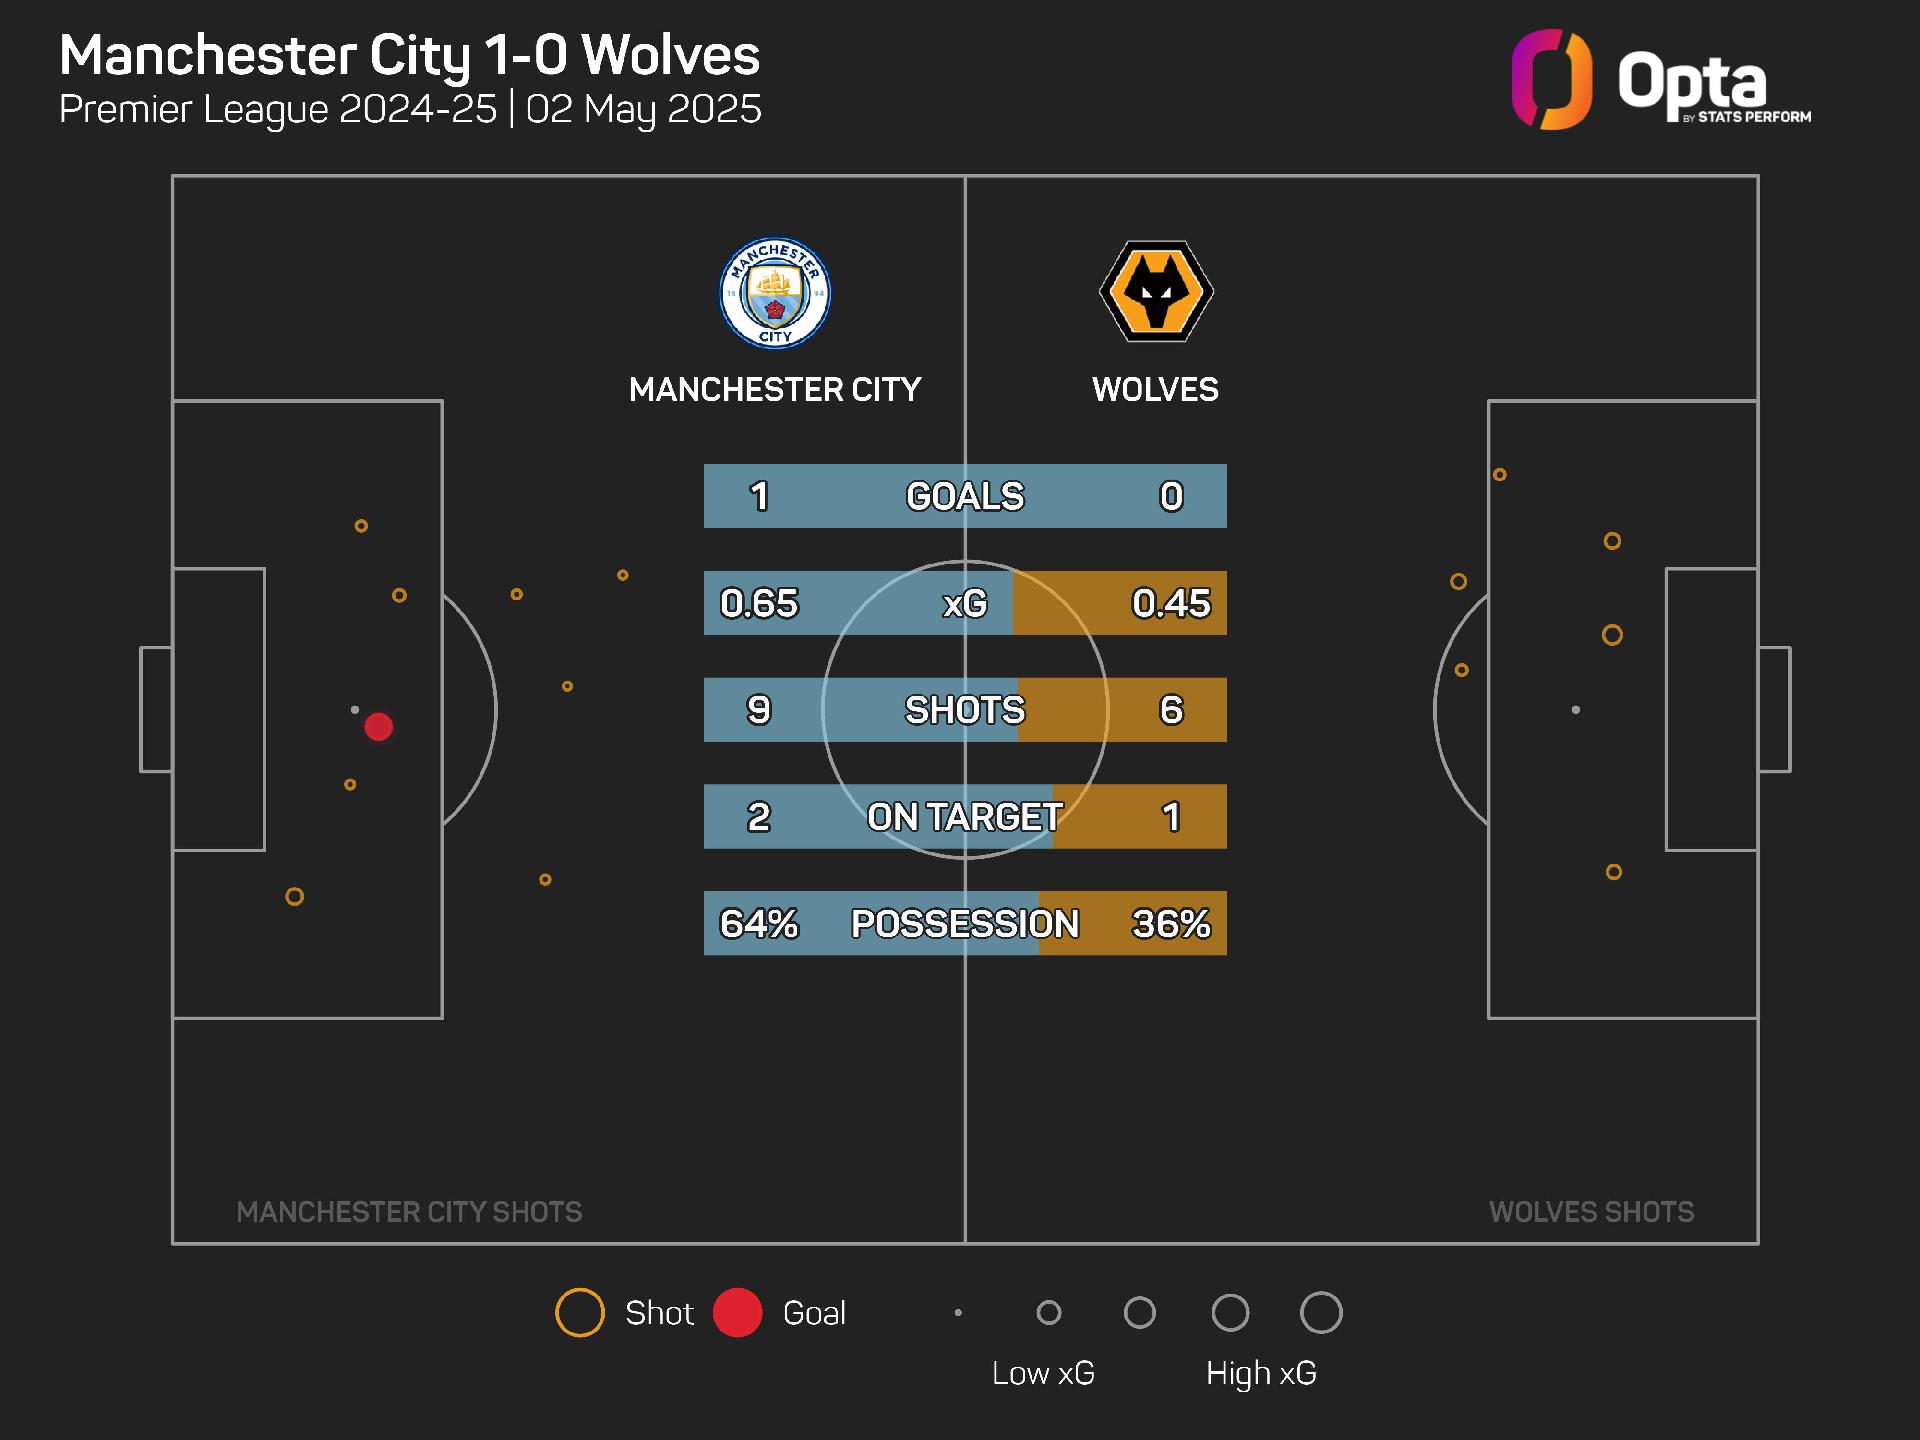This screenshot has width=1920, height=1440.
Task: Click the MANCHESTER CITY SHOTS pitch label
Action: tap(409, 1212)
